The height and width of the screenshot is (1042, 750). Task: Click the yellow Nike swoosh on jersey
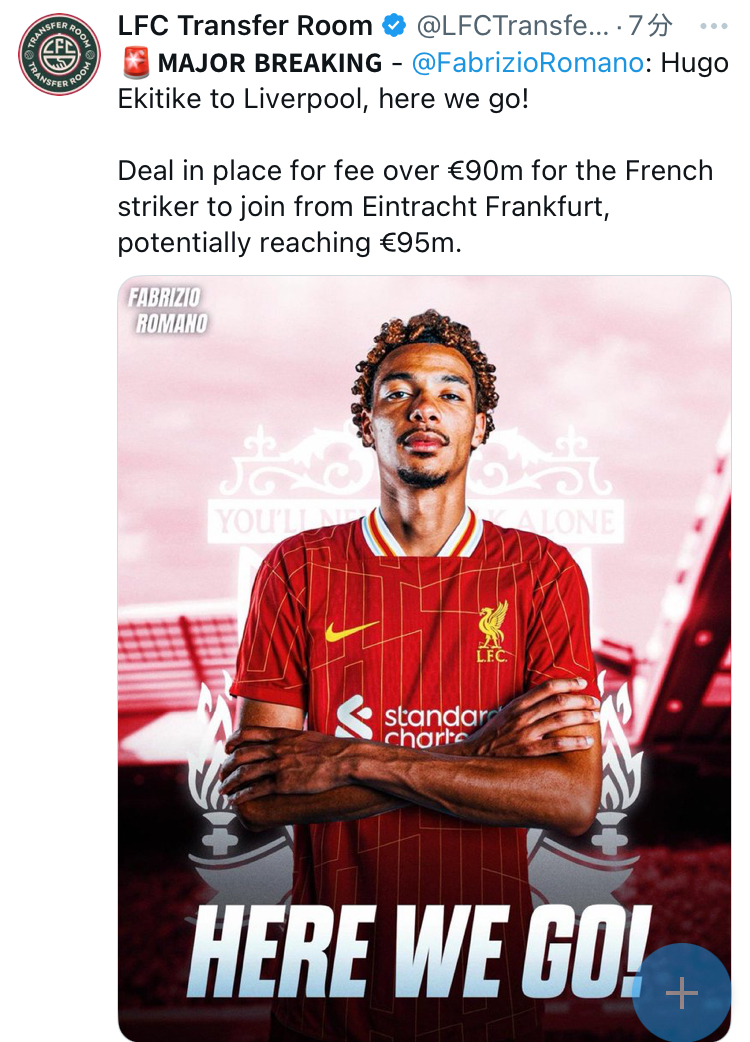tap(351, 630)
